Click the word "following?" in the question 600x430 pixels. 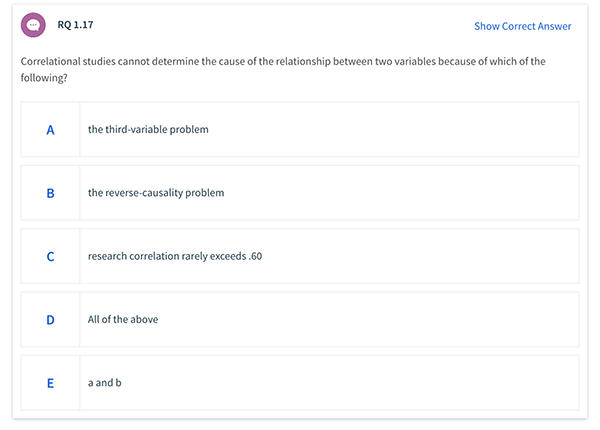tap(44, 78)
